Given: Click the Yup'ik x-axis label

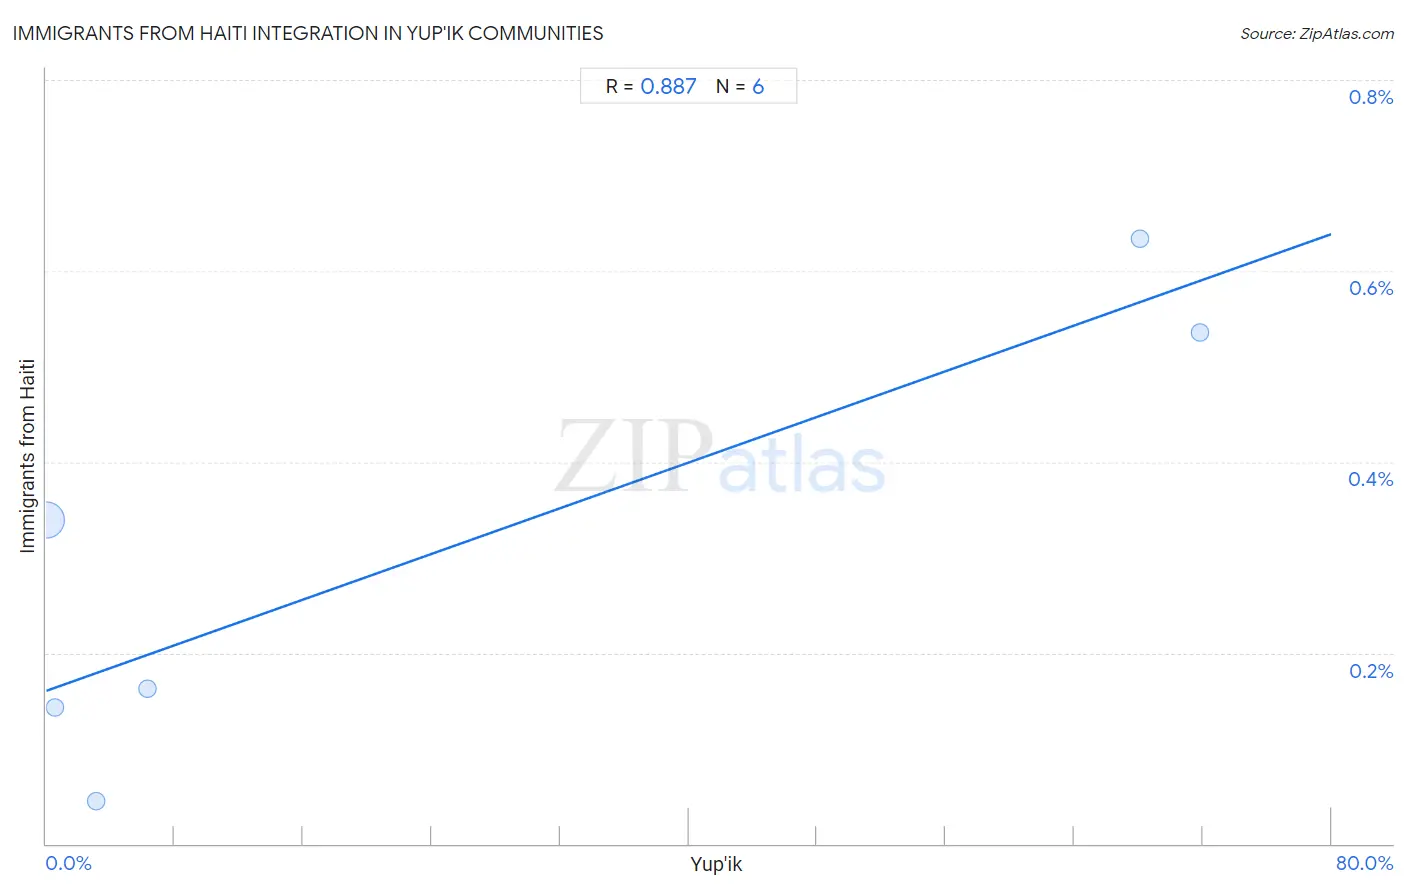Looking at the screenshot, I should pyautogui.click(x=716, y=865).
